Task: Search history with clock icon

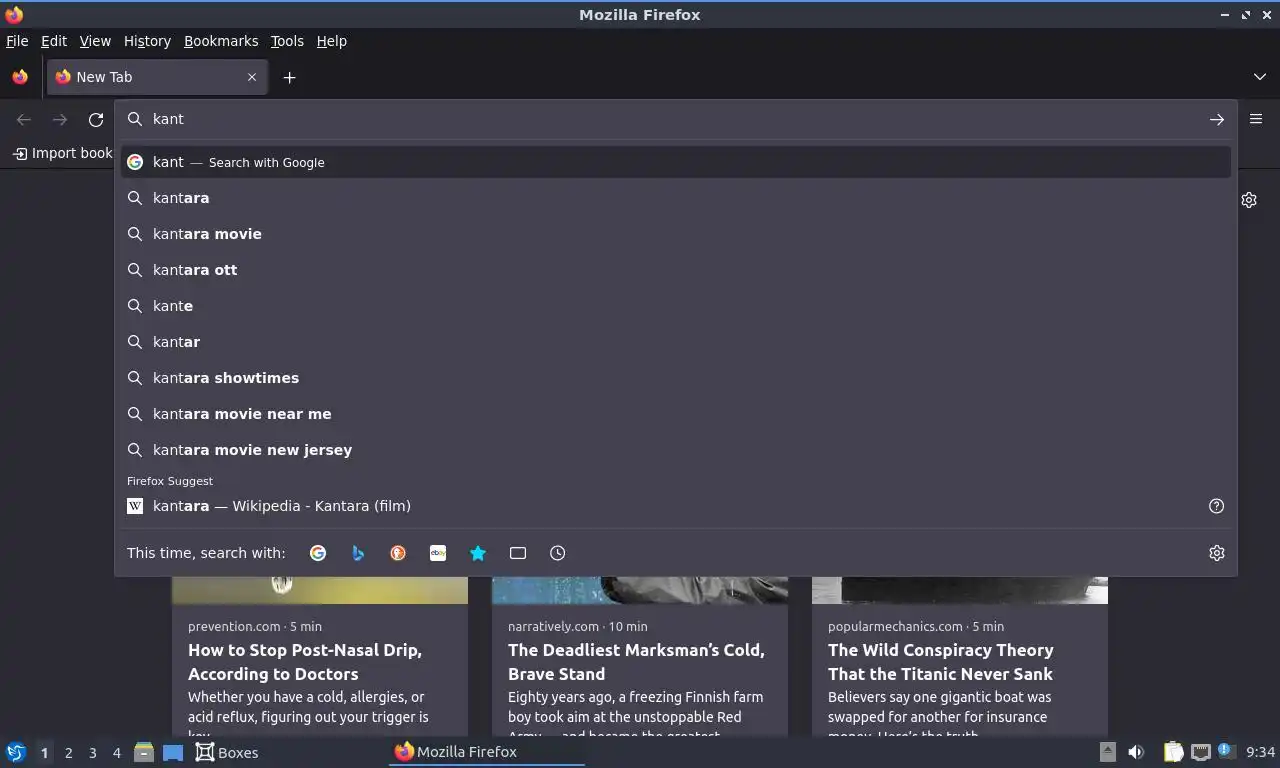Action: pos(558,553)
